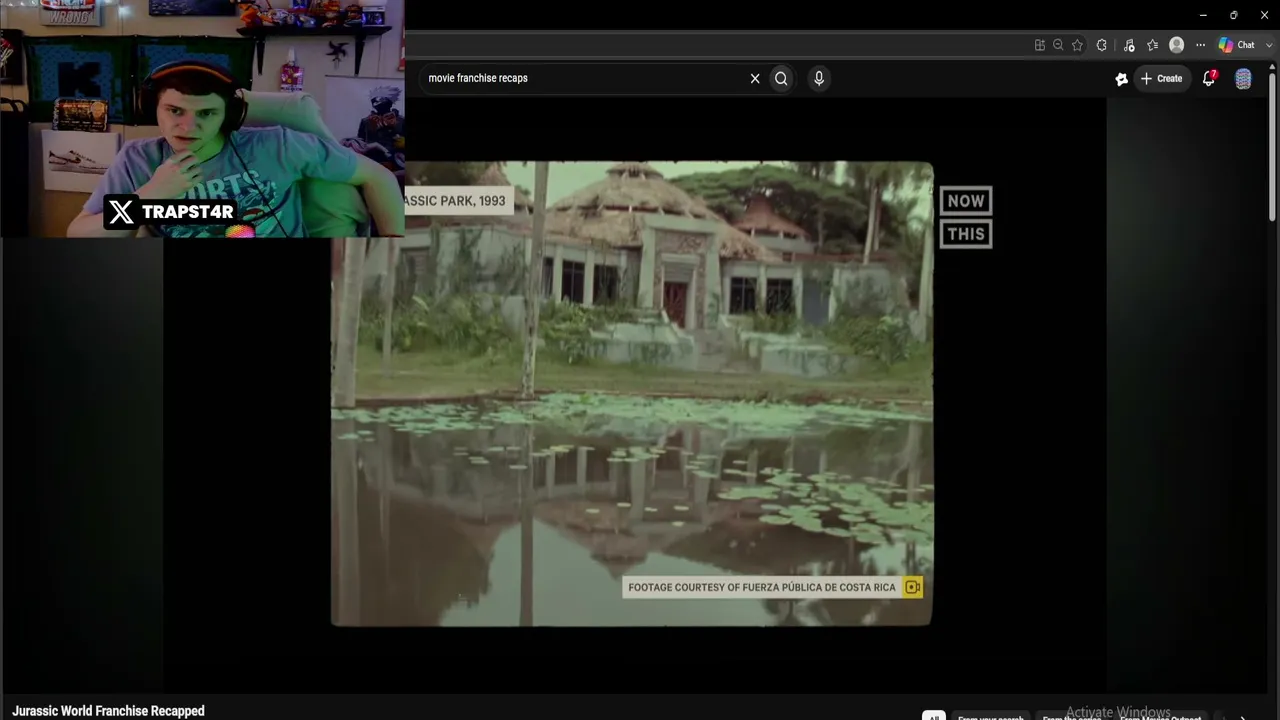Viewport: 1280px width, 720px height.
Task: Click the magnifier search button
Action: tap(781, 78)
